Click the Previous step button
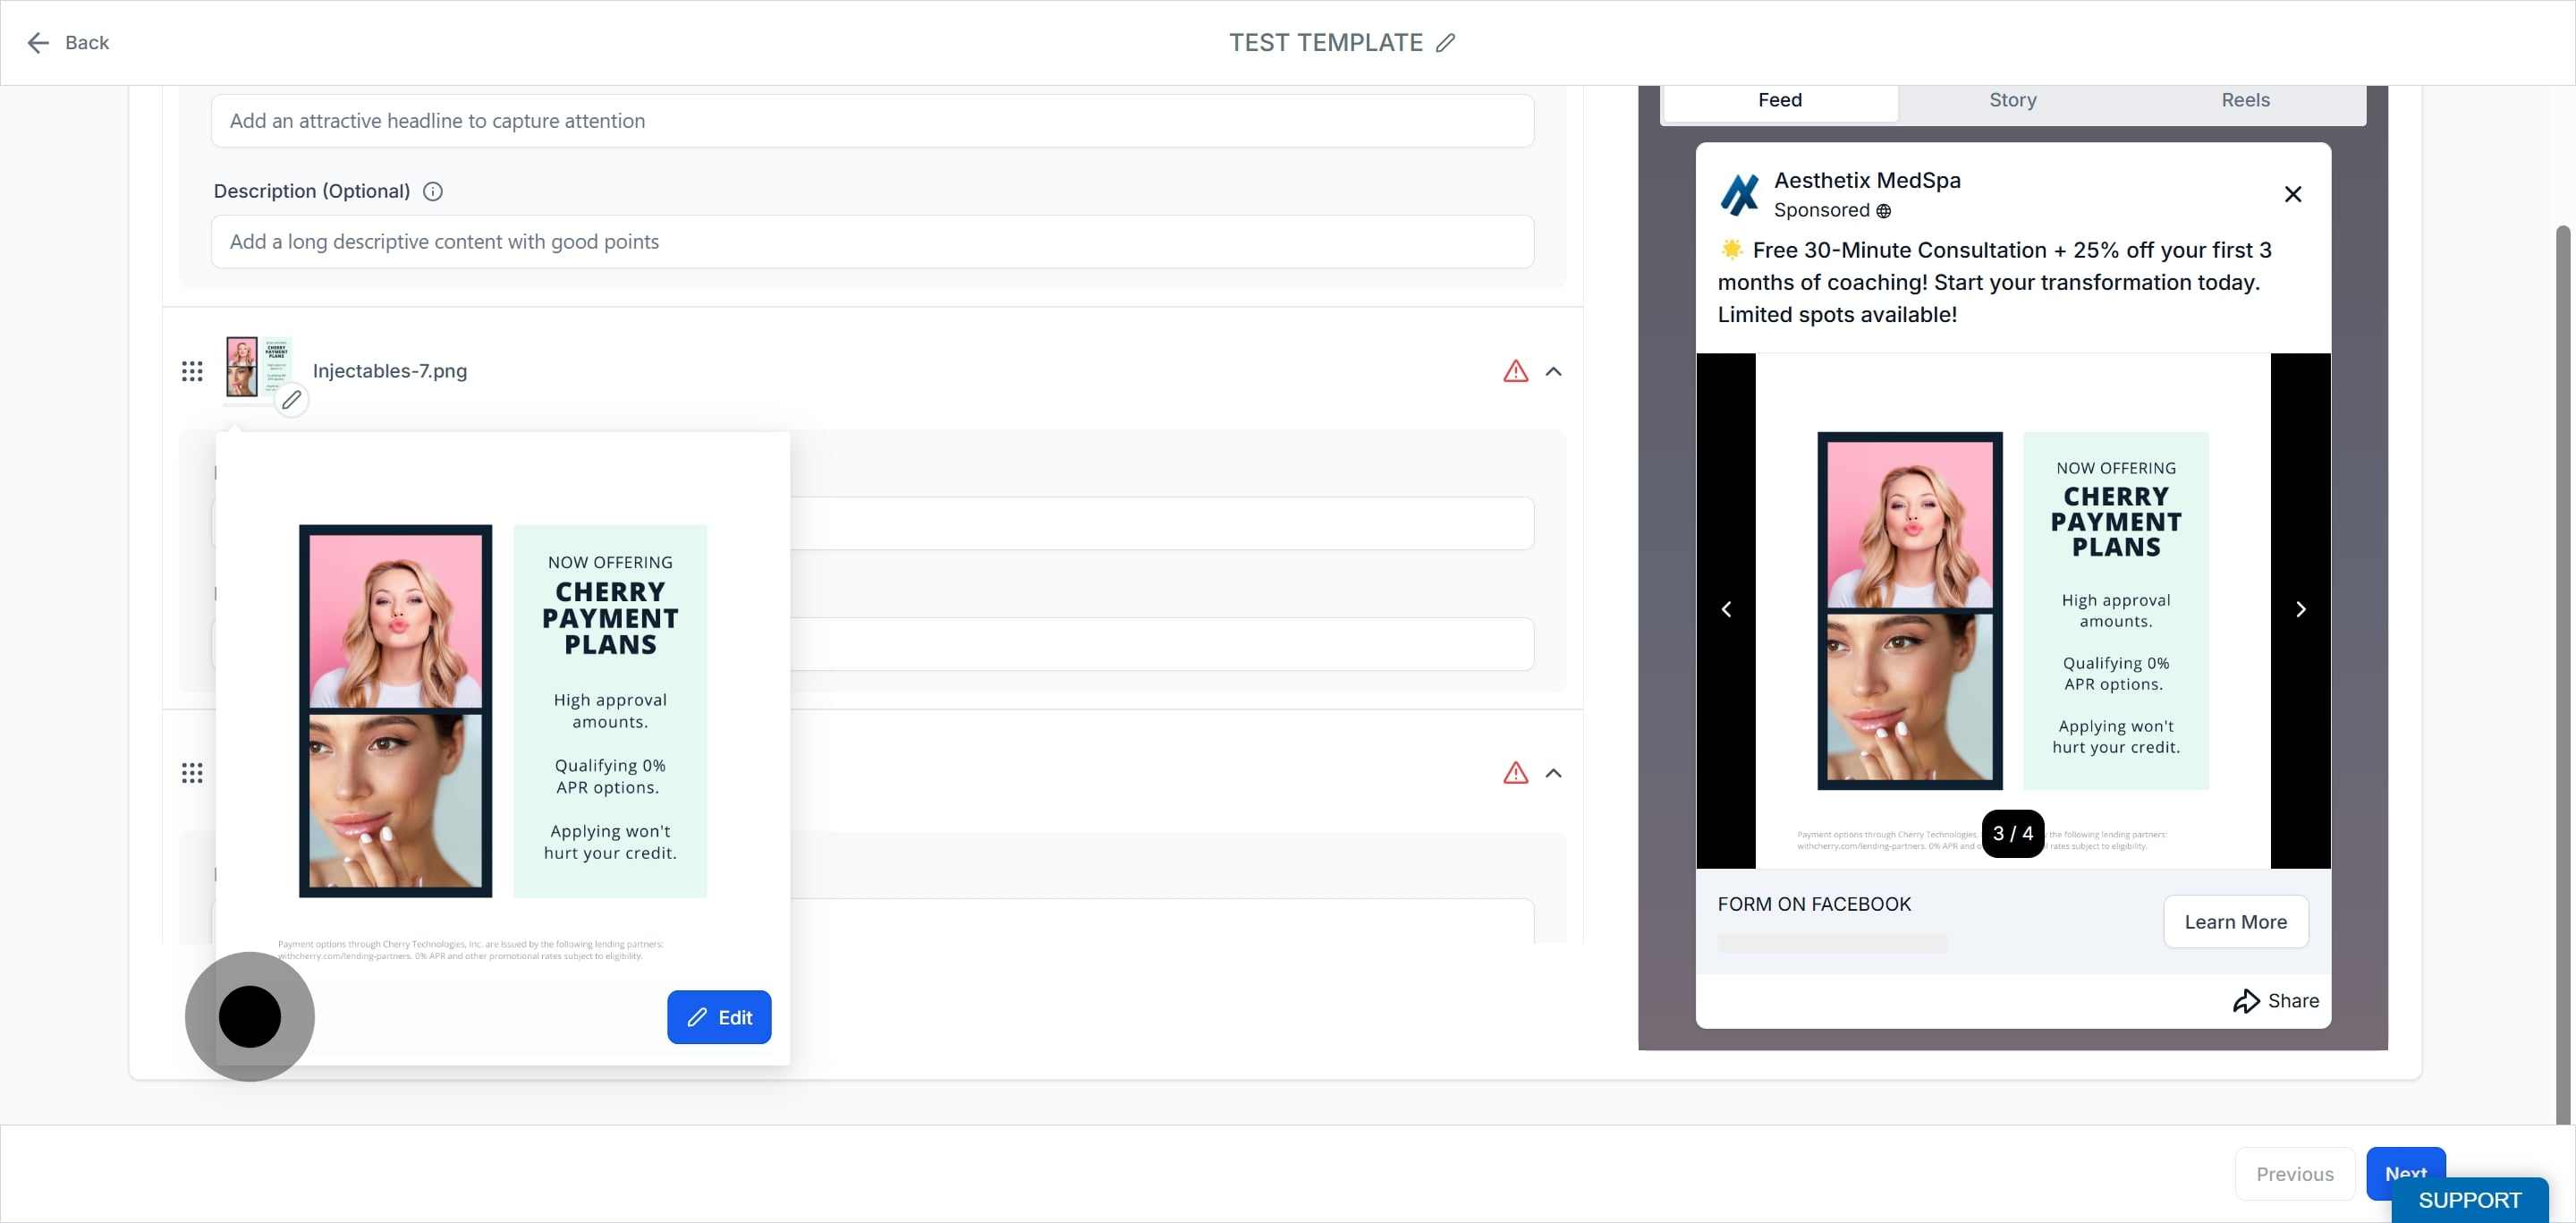 tap(2294, 1173)
